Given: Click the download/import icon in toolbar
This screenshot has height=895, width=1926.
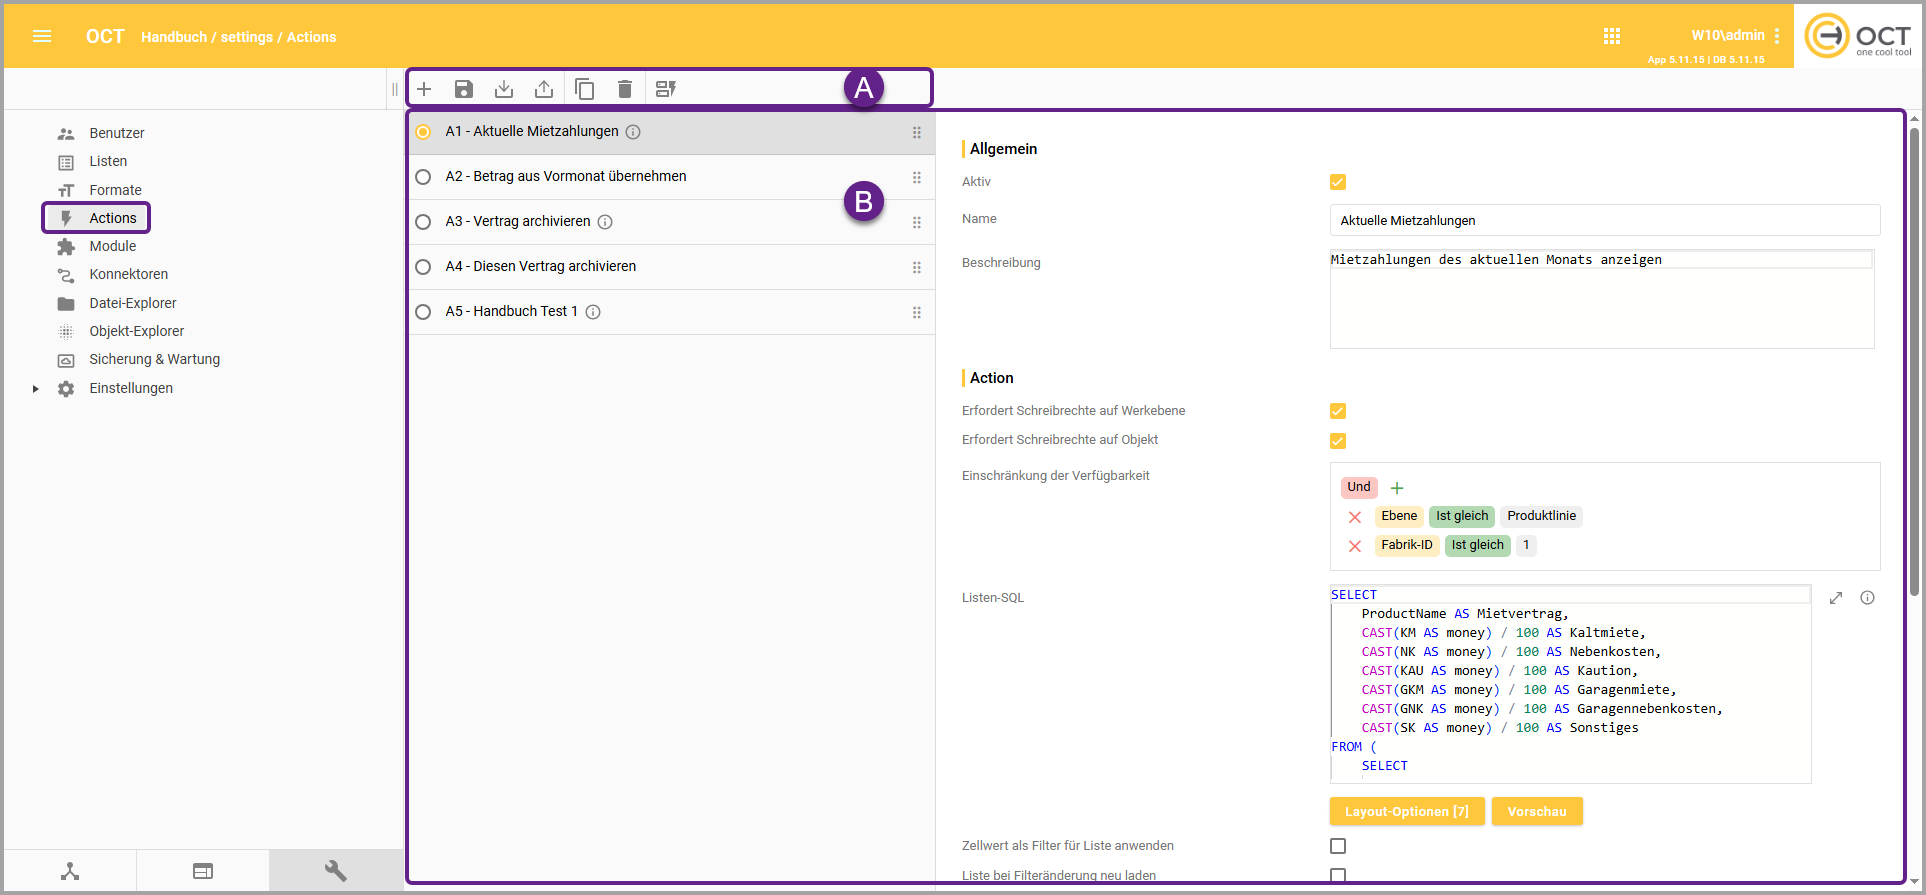Looking at the screenshot, I should 504,89.
